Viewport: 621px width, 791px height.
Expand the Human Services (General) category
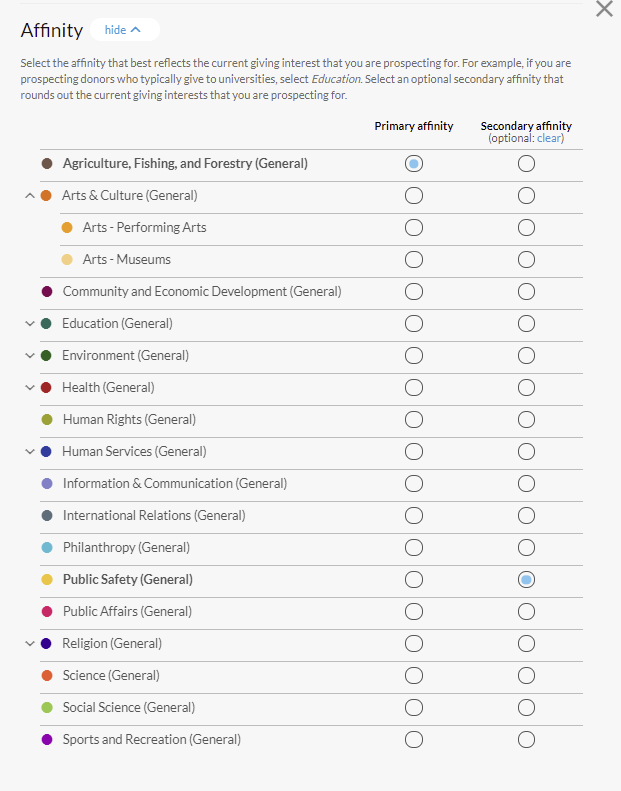pyautogui.click(x=29, y=452)
